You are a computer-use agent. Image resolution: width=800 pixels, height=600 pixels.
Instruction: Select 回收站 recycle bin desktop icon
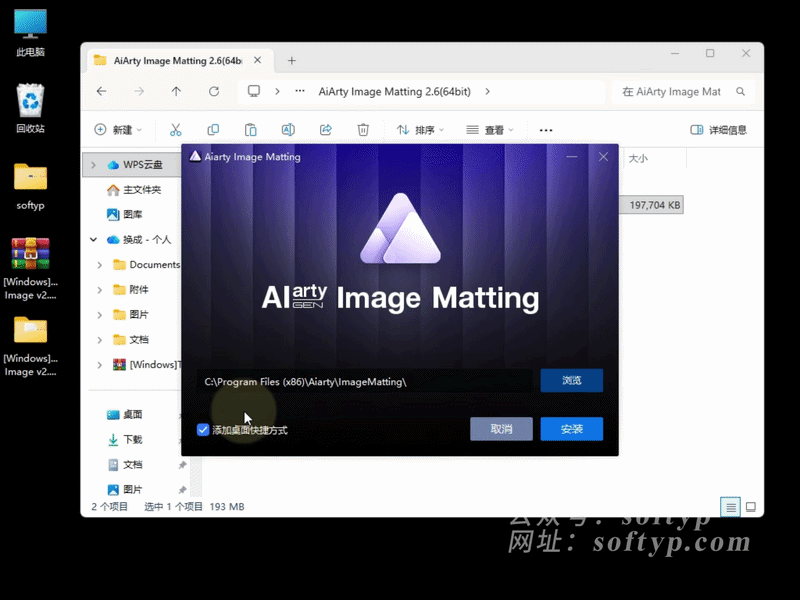30,108
